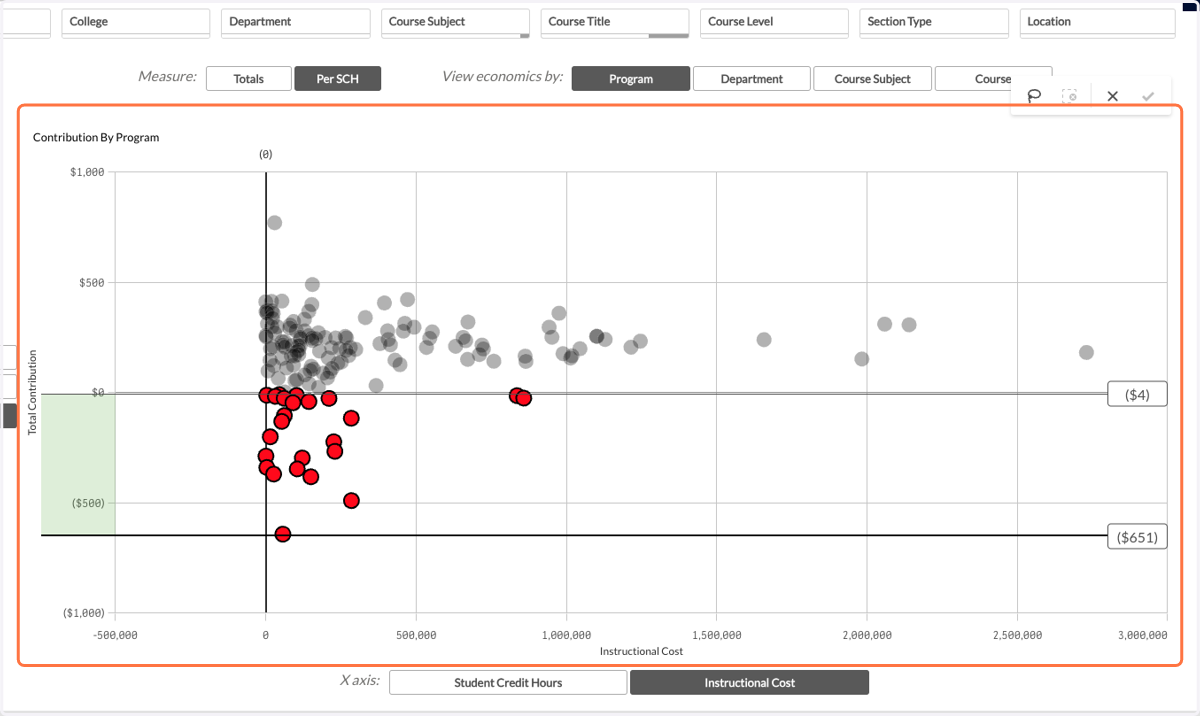Set the X axis to Instructional Cost
Image resolution: width=1200 pixels, height=716 pixels.
click(749, 683)
